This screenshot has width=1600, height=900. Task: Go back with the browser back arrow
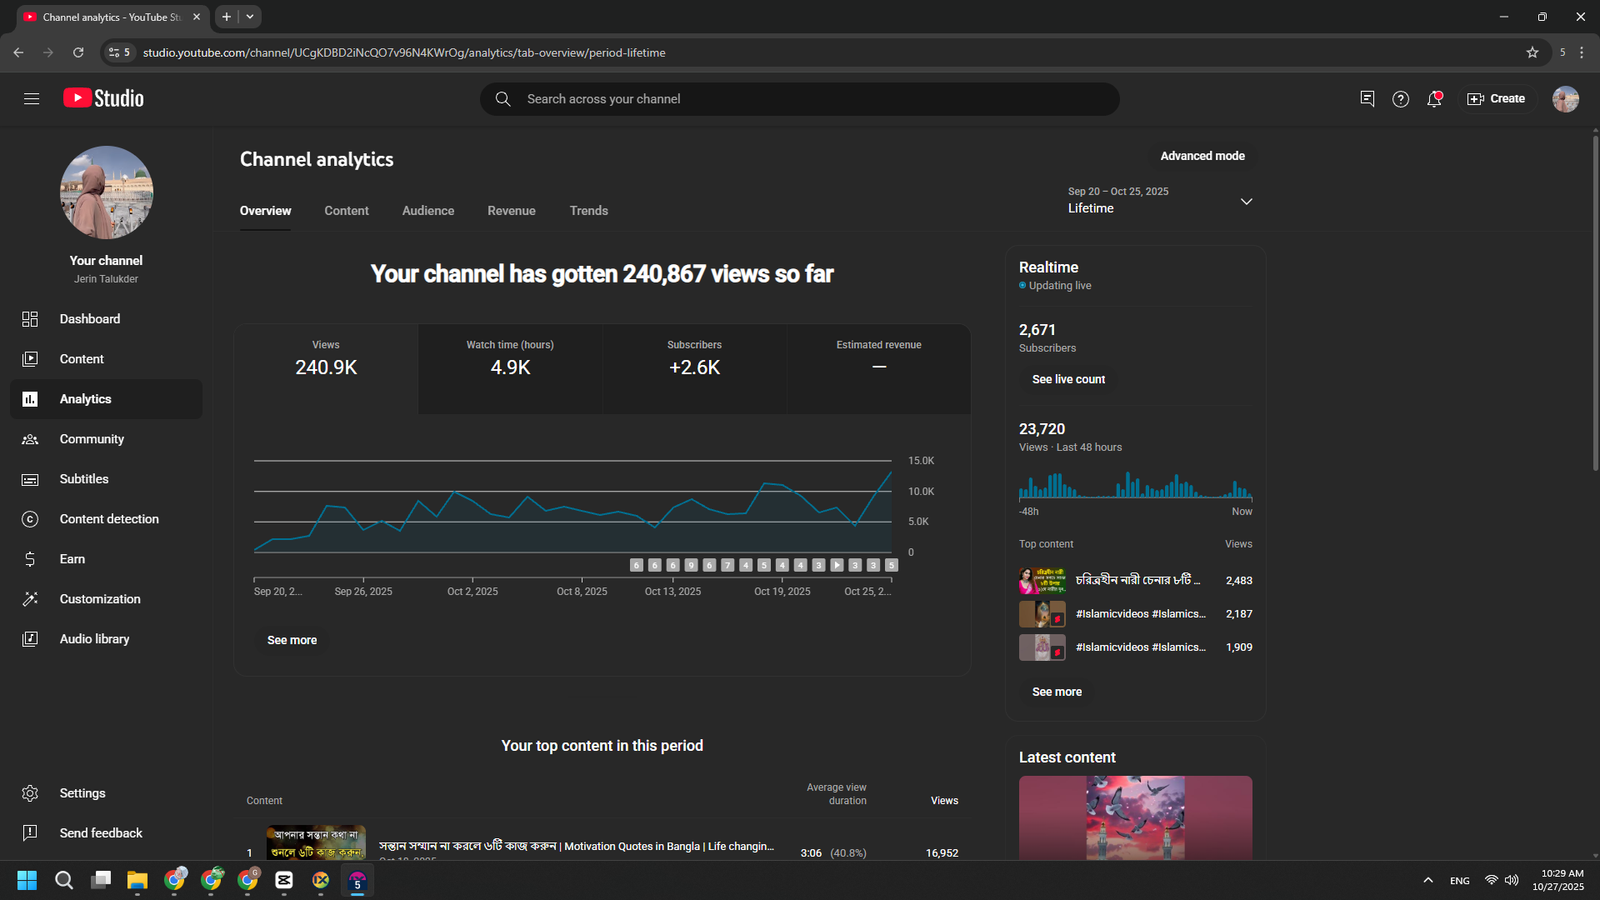coord(18,52)
